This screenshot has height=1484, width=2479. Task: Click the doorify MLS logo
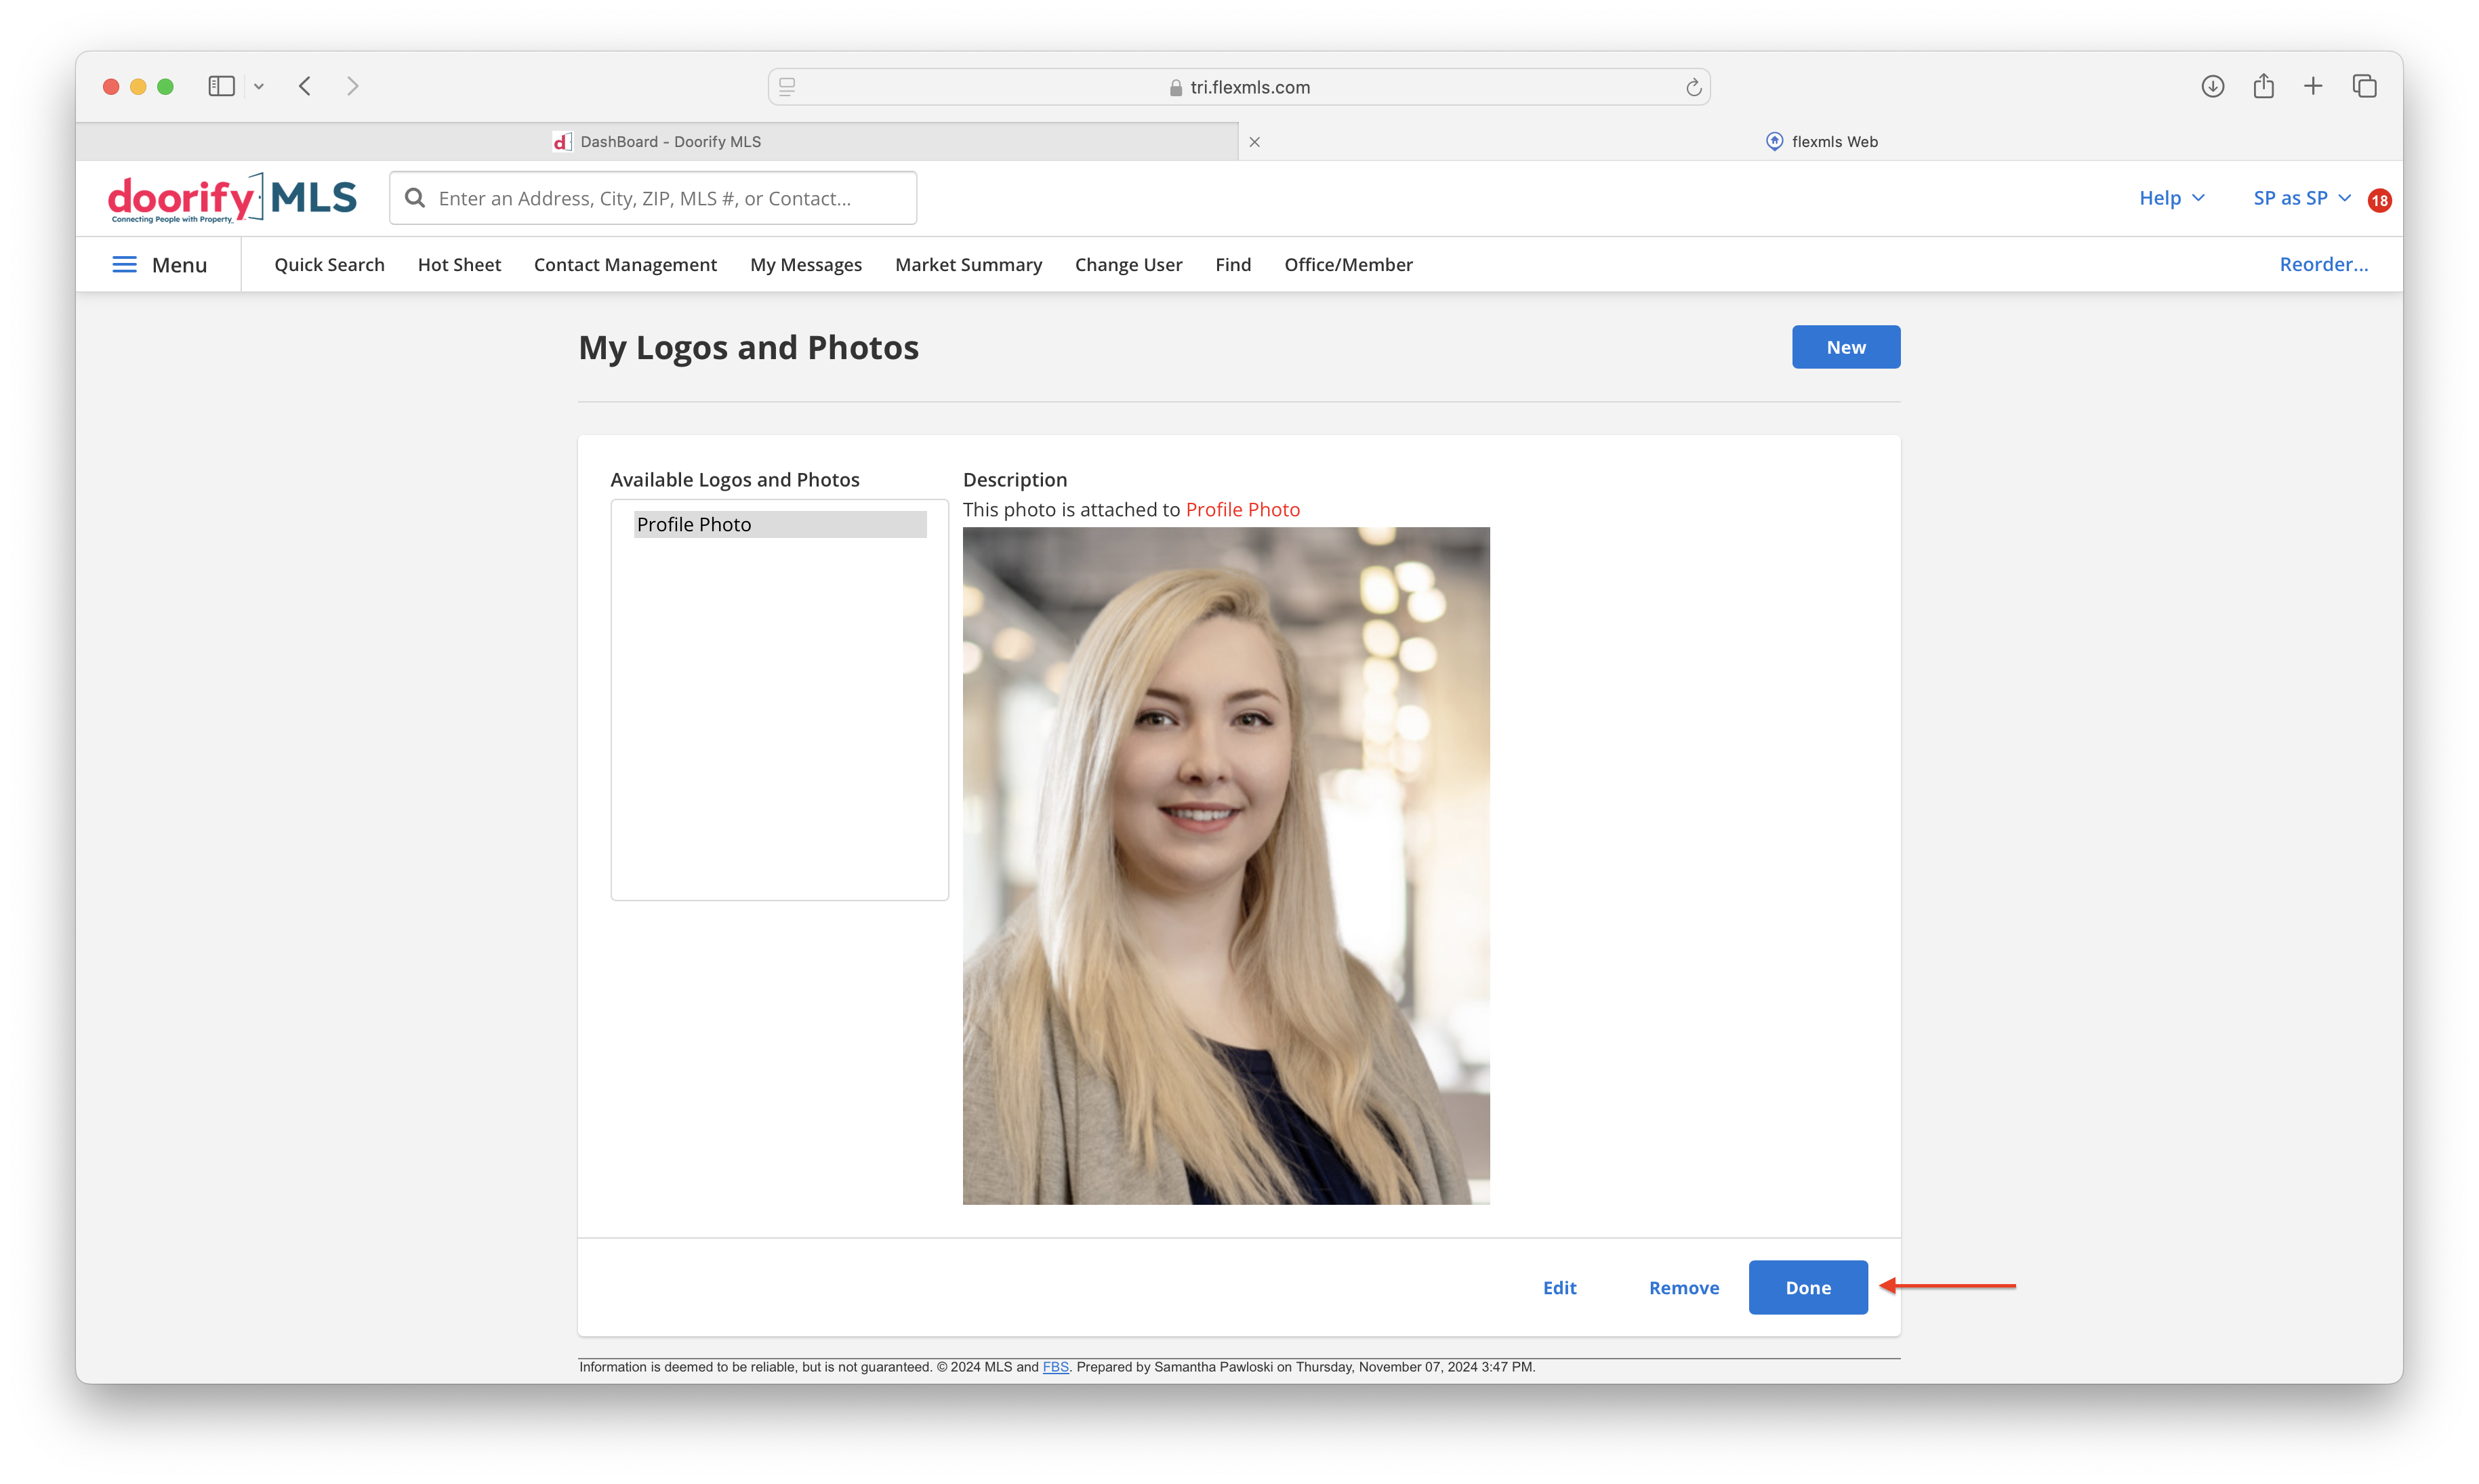point(232,198)
